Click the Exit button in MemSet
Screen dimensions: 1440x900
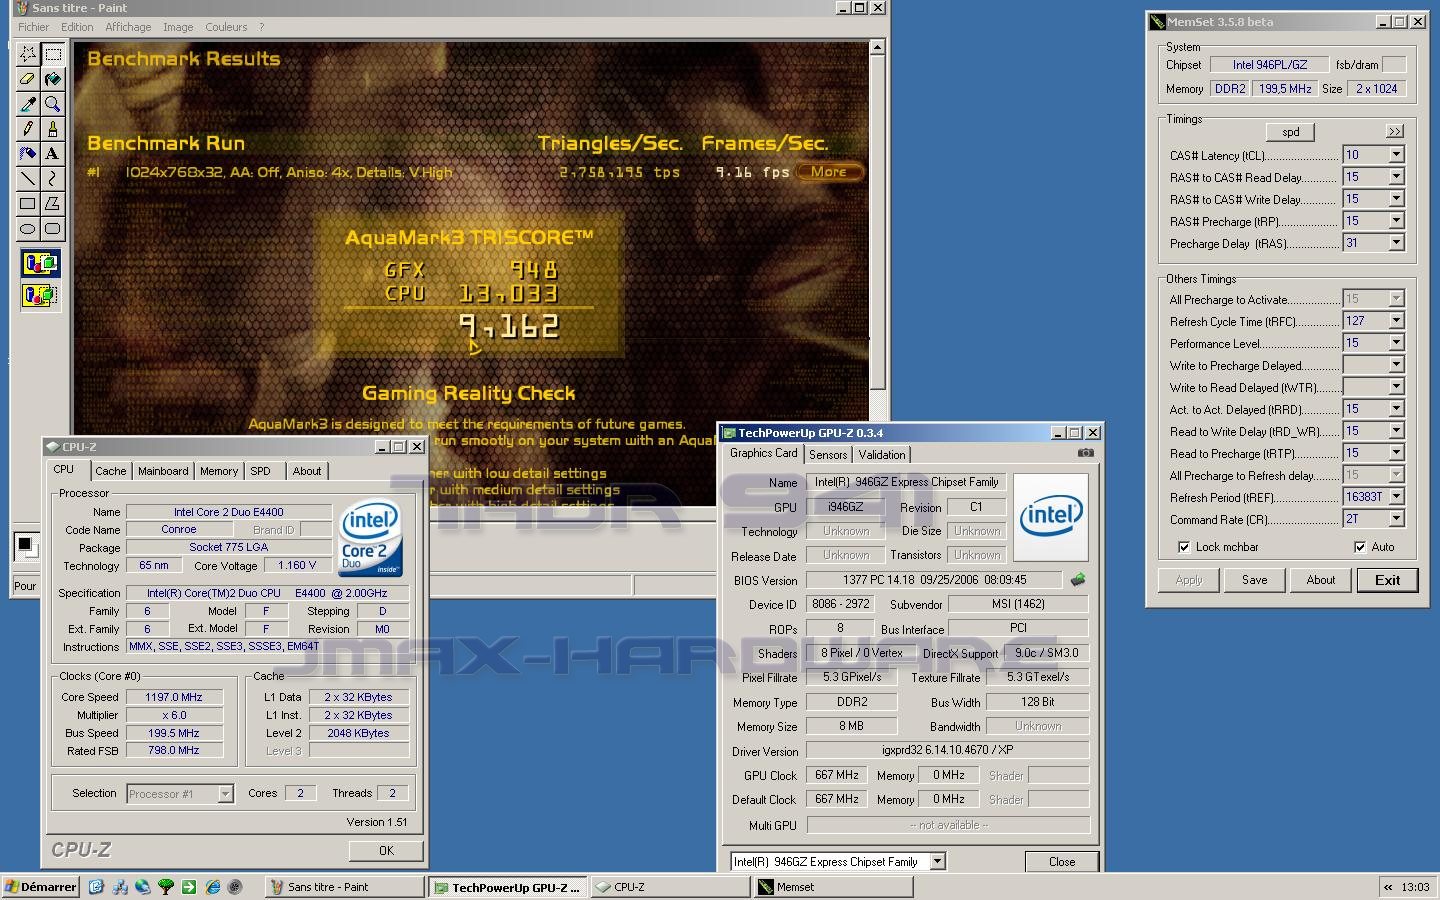[x=1387, y=580]
